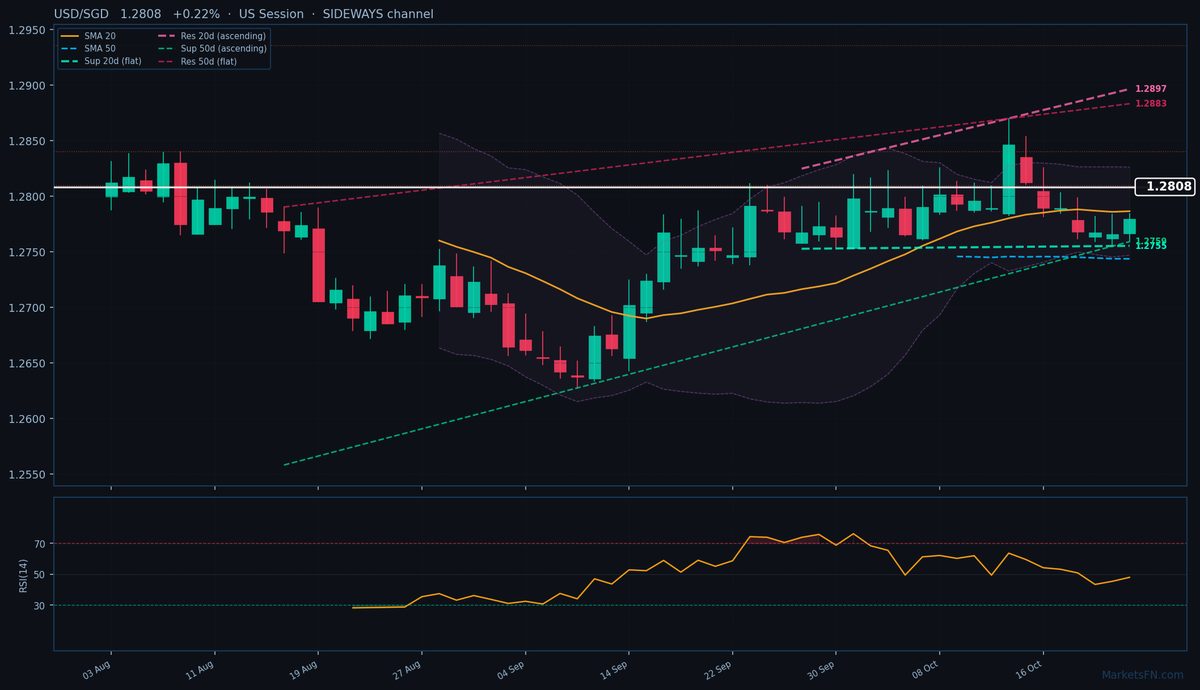The image size is (1200, 690).
Task: Click the RSI 50 level label
Action: [40, 575]
